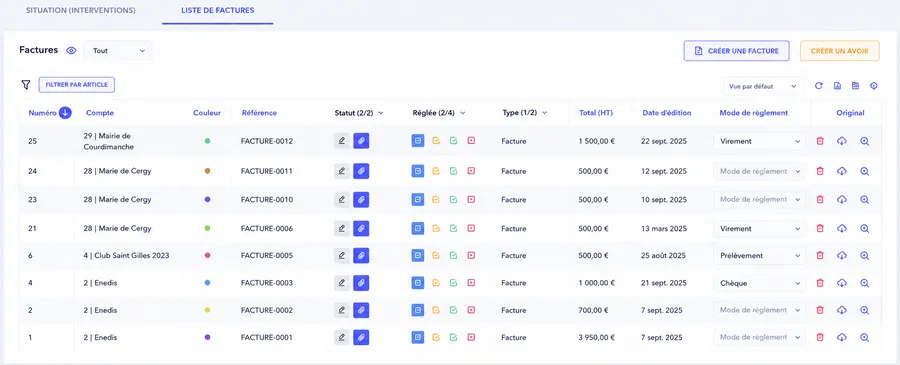Mark FACTURE-0003 with red rejected square

pos(471,283)
